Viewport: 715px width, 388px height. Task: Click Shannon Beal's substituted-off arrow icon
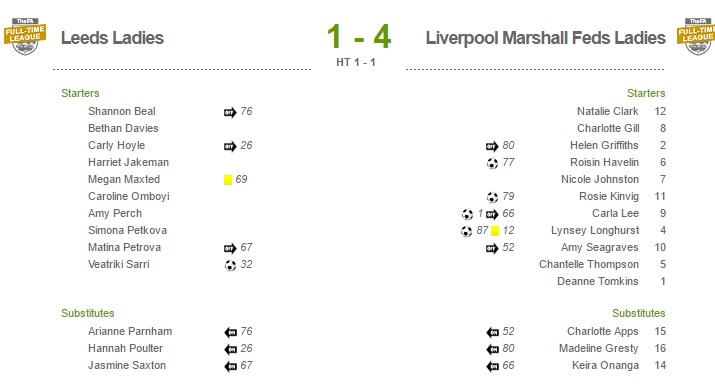pyautogui.click(x=230, y=112)
